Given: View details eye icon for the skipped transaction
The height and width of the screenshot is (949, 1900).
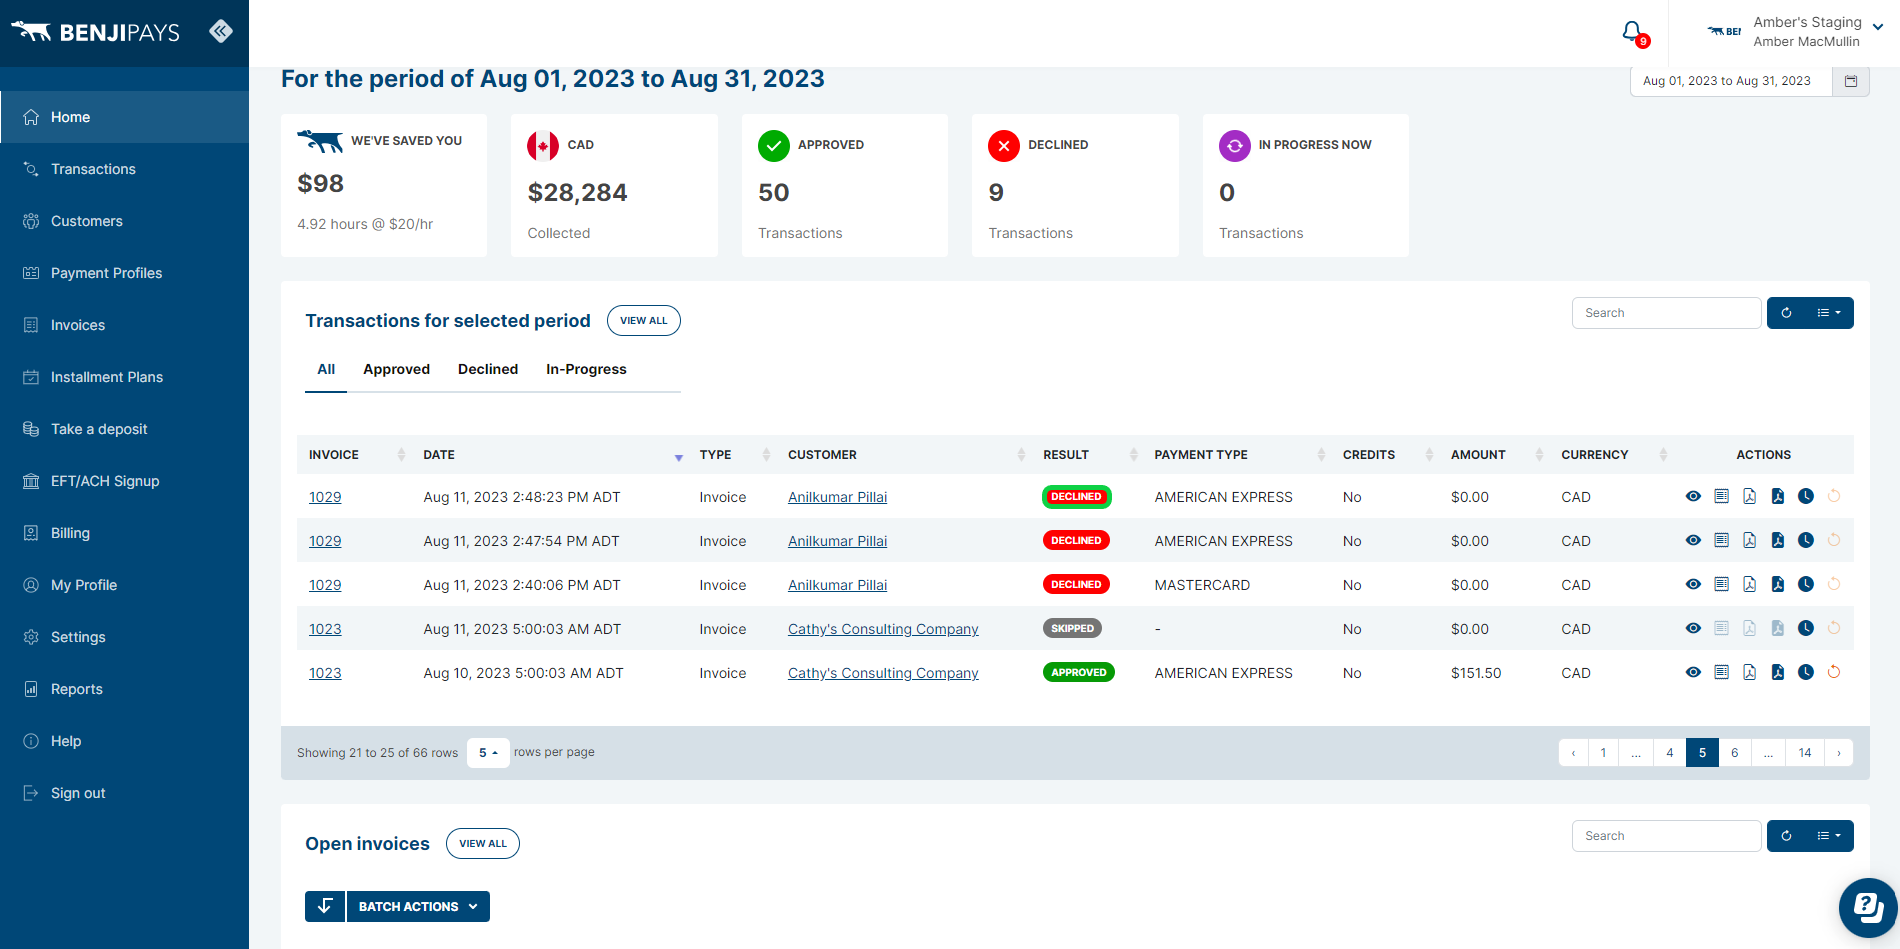Looking at the screenshot, I should 1693,628.
